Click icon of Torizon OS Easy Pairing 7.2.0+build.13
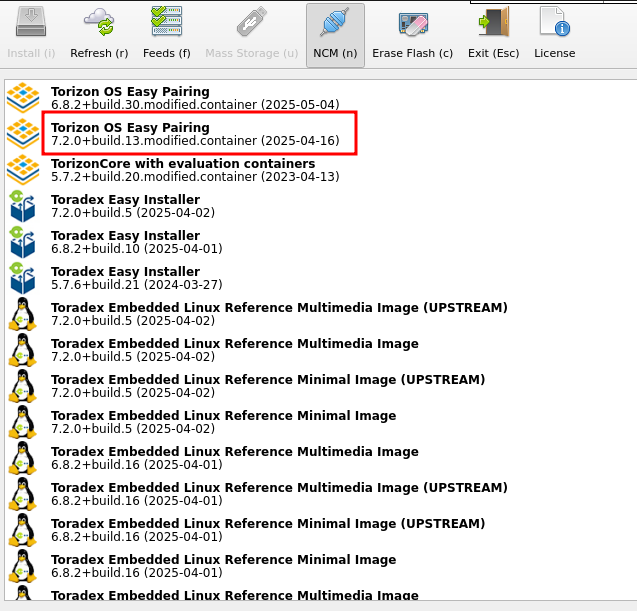Viewport: 637px width, 611px height. pyautogui.click(x=23, y=134)
